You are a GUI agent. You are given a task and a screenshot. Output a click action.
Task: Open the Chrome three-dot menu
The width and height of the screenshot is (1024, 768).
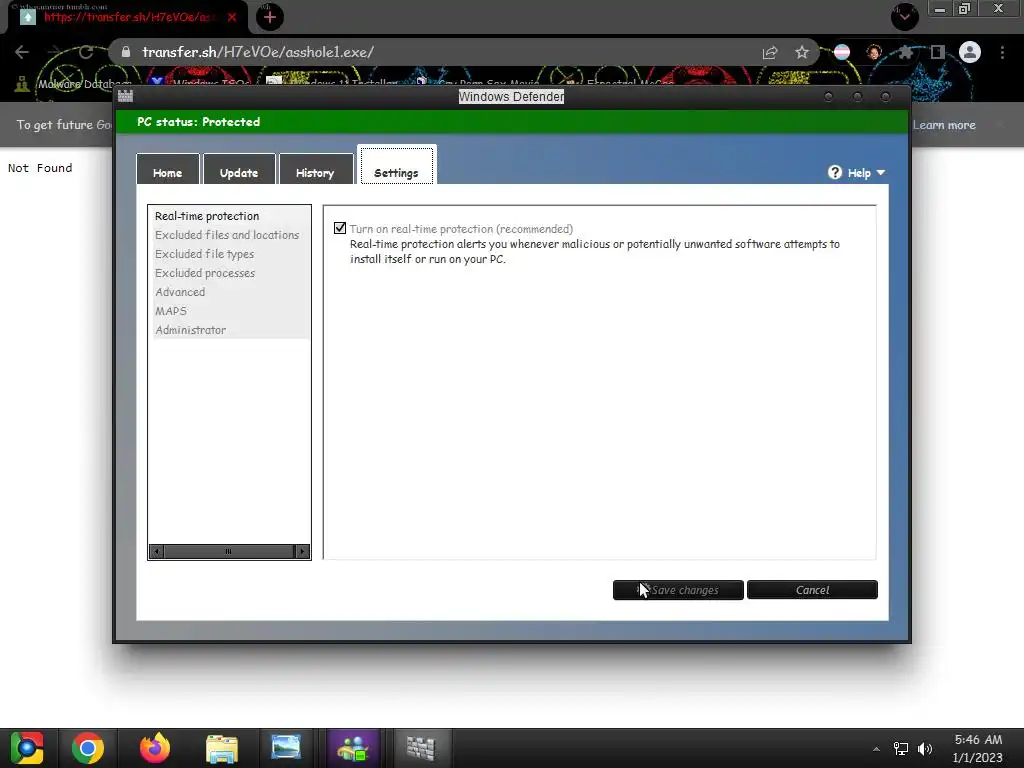point(1002,52)
